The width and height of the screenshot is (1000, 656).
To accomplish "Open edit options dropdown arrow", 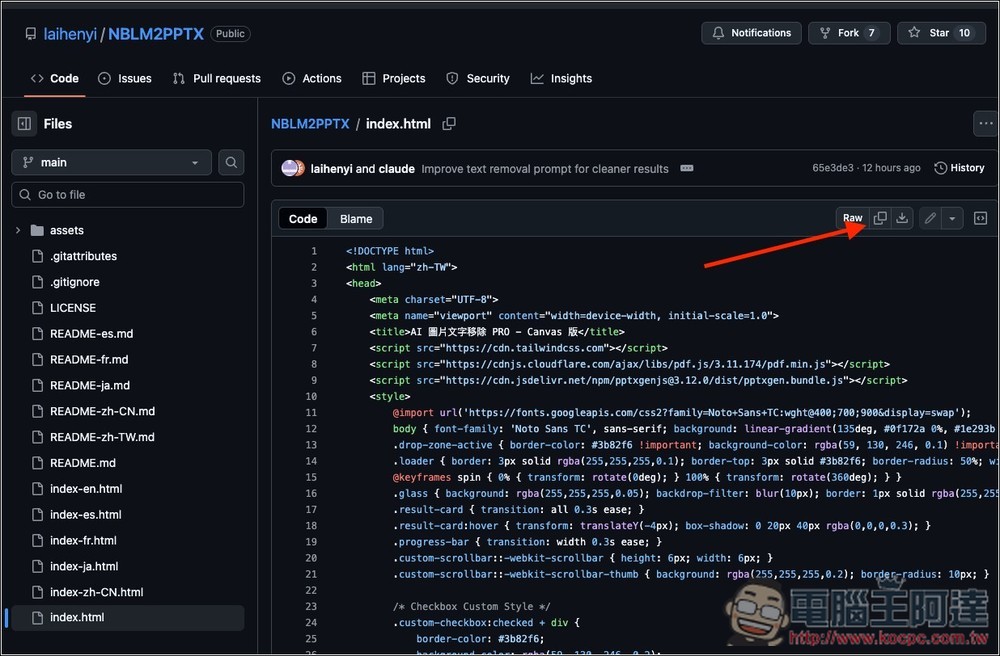I will coord(952,218).
